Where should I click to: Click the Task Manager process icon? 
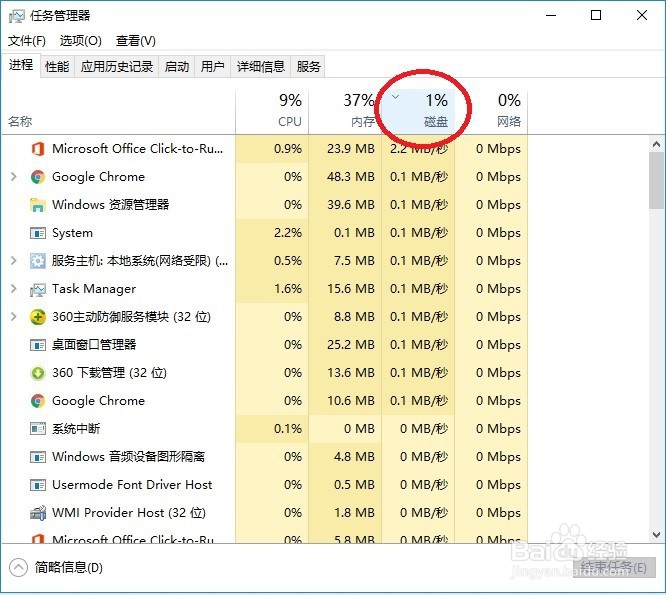click(x=38, y=290)
